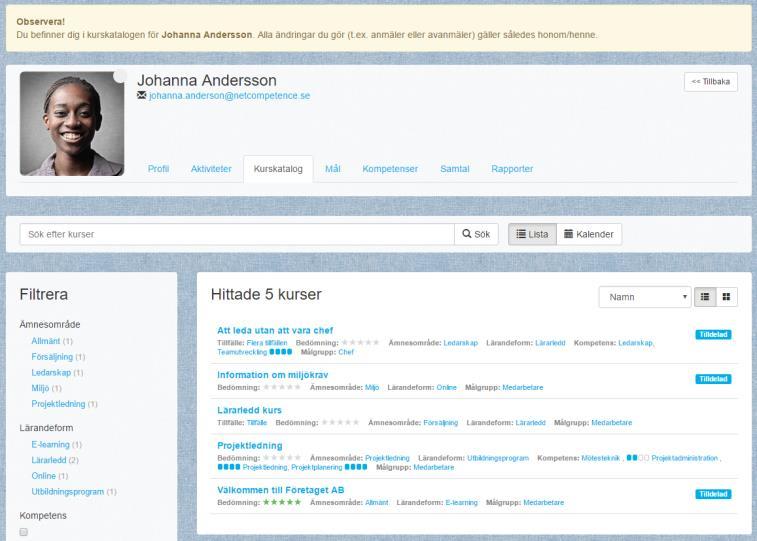Viewport: 757px width, 541px height.
Task: Click the Sök efter kurser search field
Action: [237, 234]
